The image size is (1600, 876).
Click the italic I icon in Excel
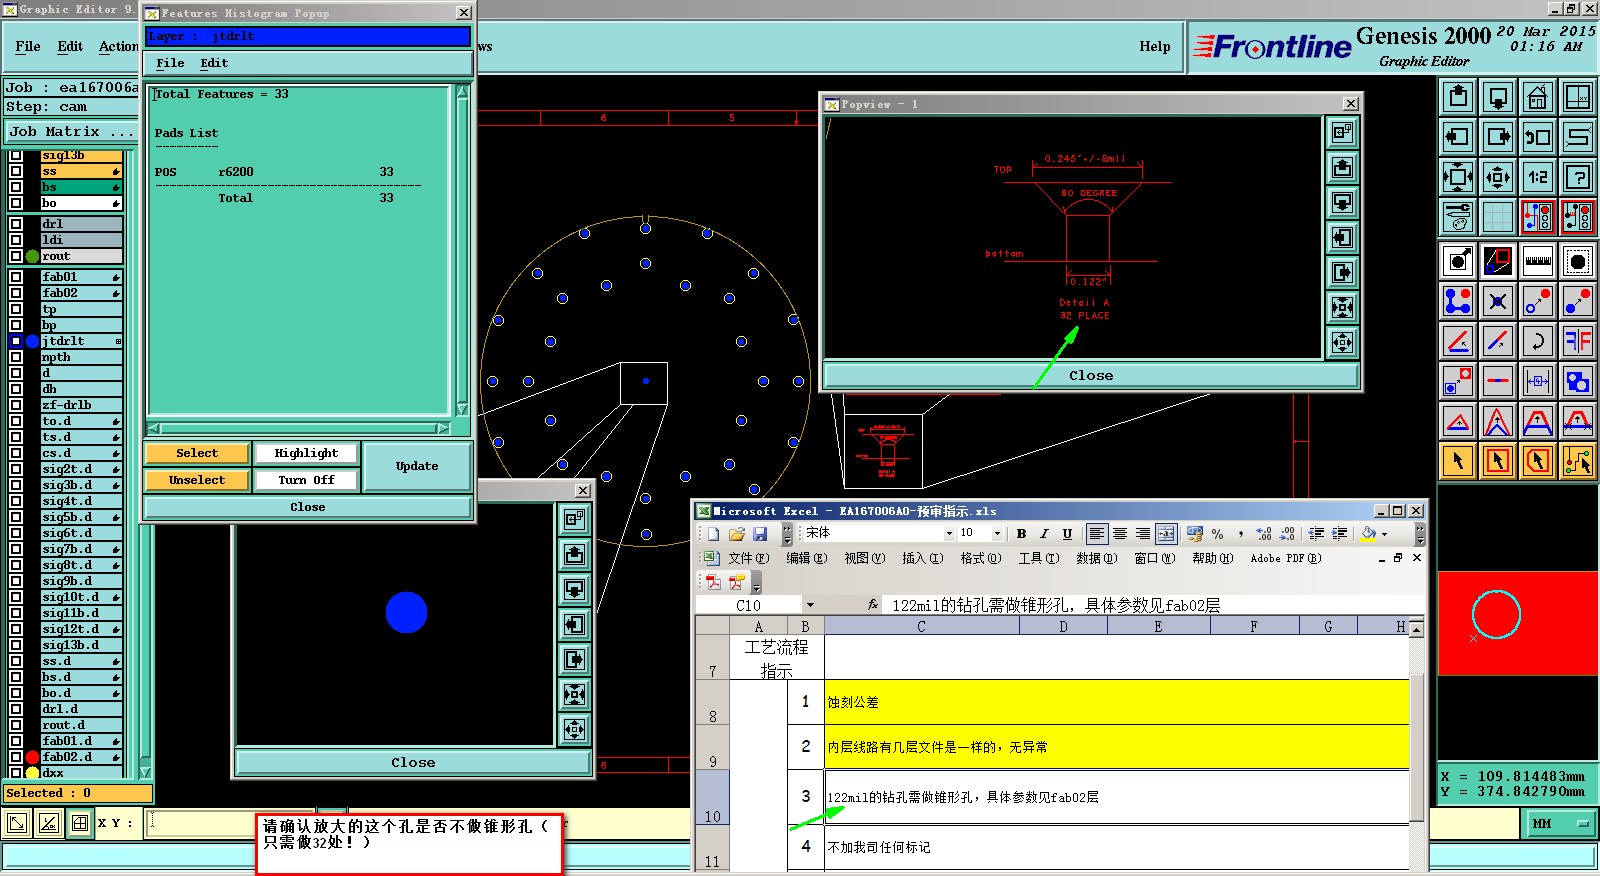click(1044, 534)
